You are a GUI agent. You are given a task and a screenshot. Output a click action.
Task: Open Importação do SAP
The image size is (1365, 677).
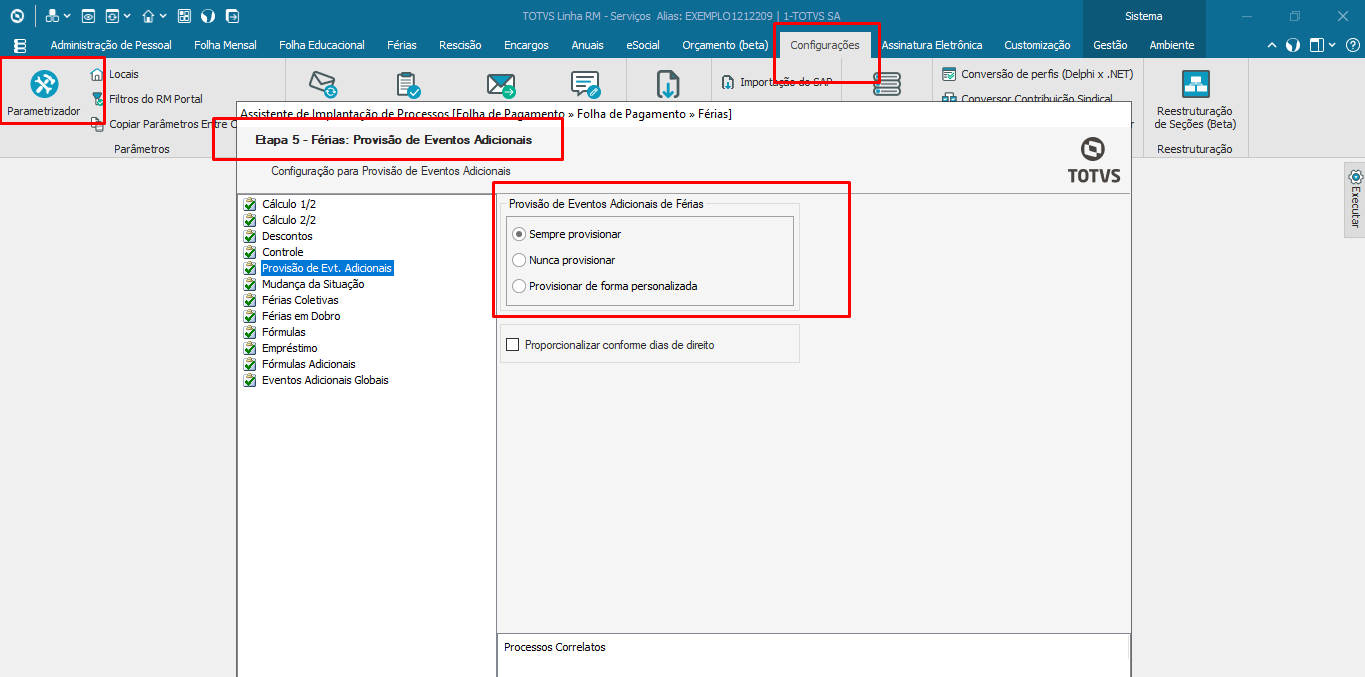pyautogui.click(x=777, y=82)
